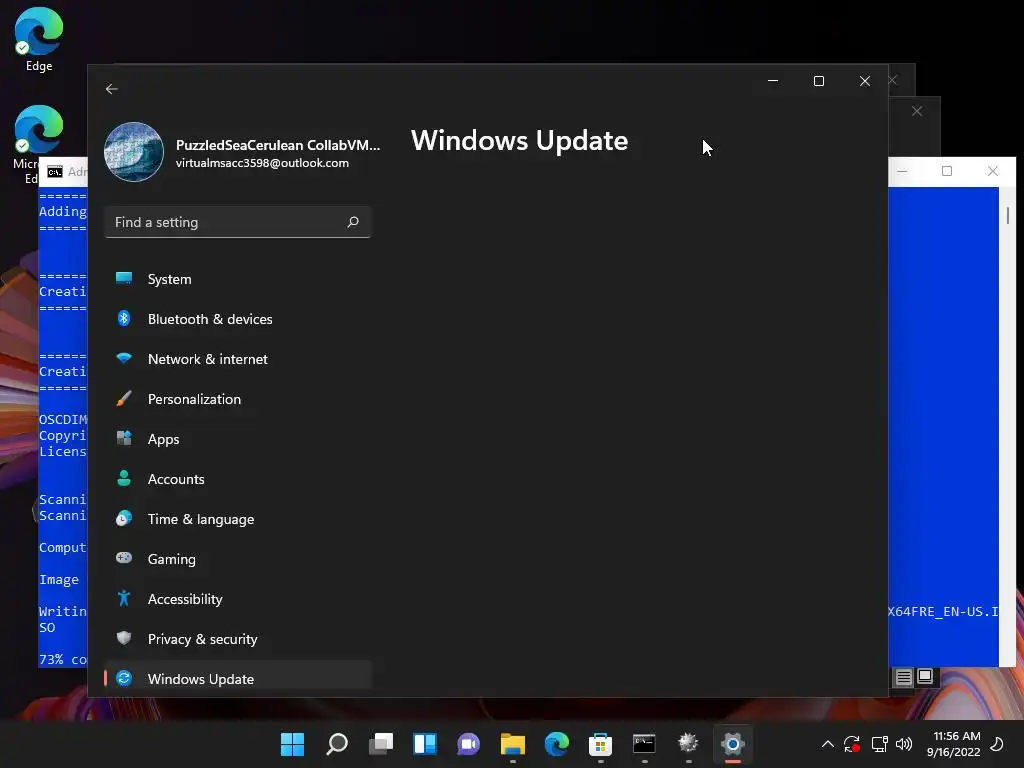Click the focus assist moon icon

coord(997,744)
